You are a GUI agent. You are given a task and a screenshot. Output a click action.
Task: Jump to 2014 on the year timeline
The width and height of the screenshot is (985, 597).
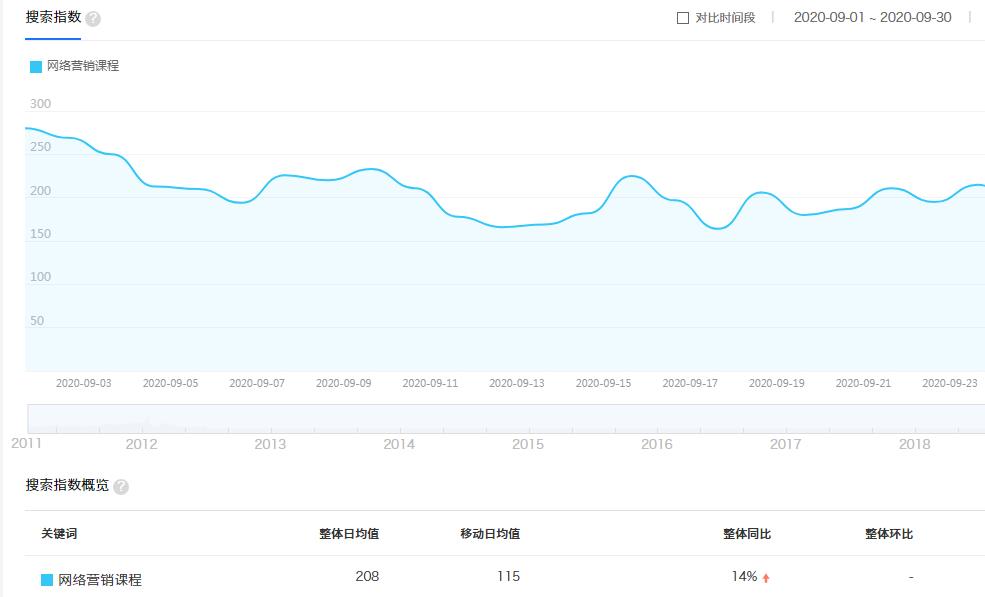[399, 444]
